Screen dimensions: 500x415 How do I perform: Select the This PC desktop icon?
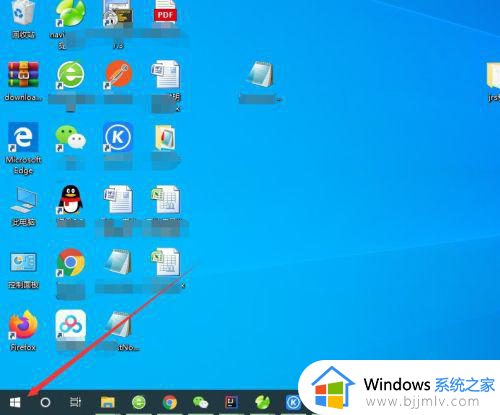(23, 200)
